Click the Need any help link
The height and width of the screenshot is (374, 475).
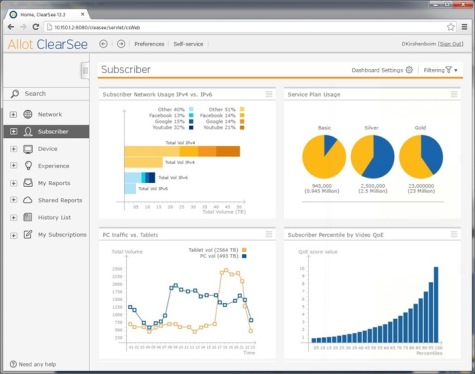pyautogui.click(x=37, y=364)
